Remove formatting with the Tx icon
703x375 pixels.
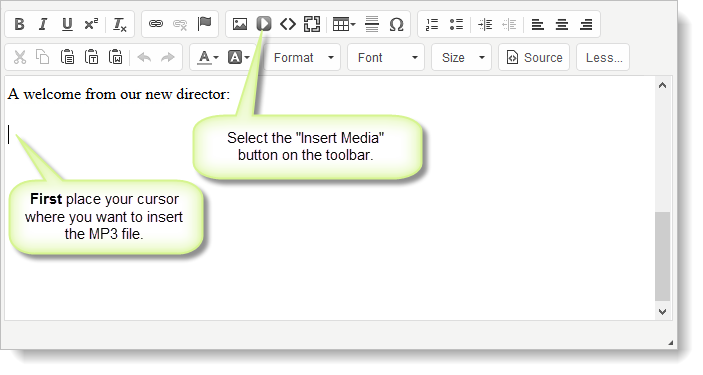119,24
